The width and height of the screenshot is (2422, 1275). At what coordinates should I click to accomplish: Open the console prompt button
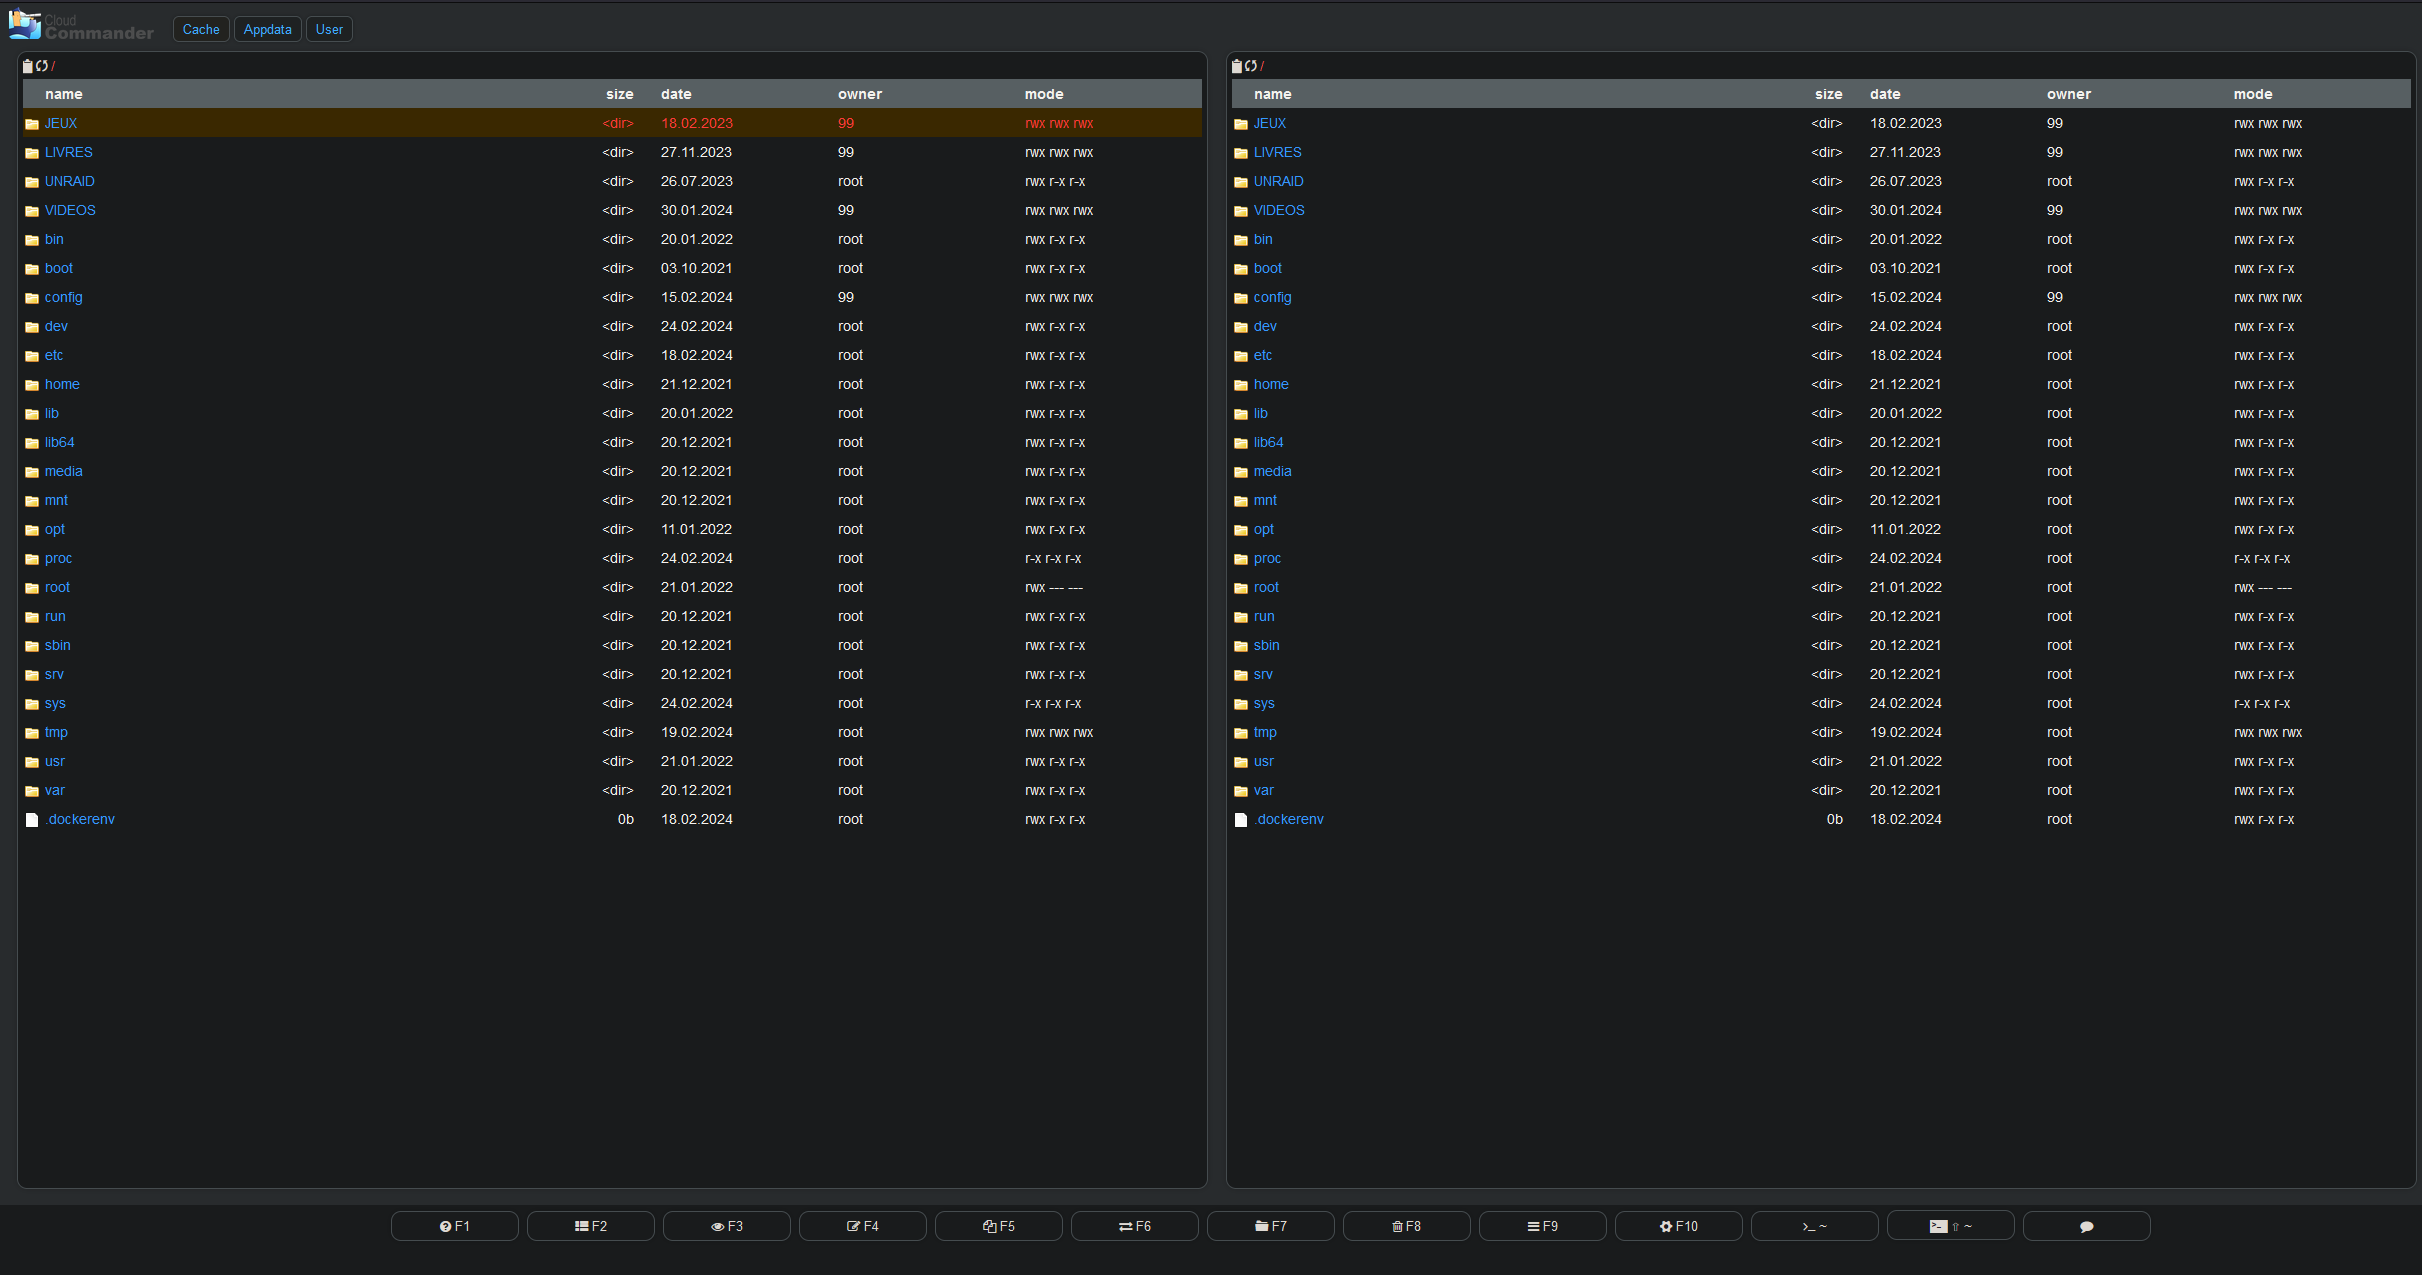[1815, 1226]
